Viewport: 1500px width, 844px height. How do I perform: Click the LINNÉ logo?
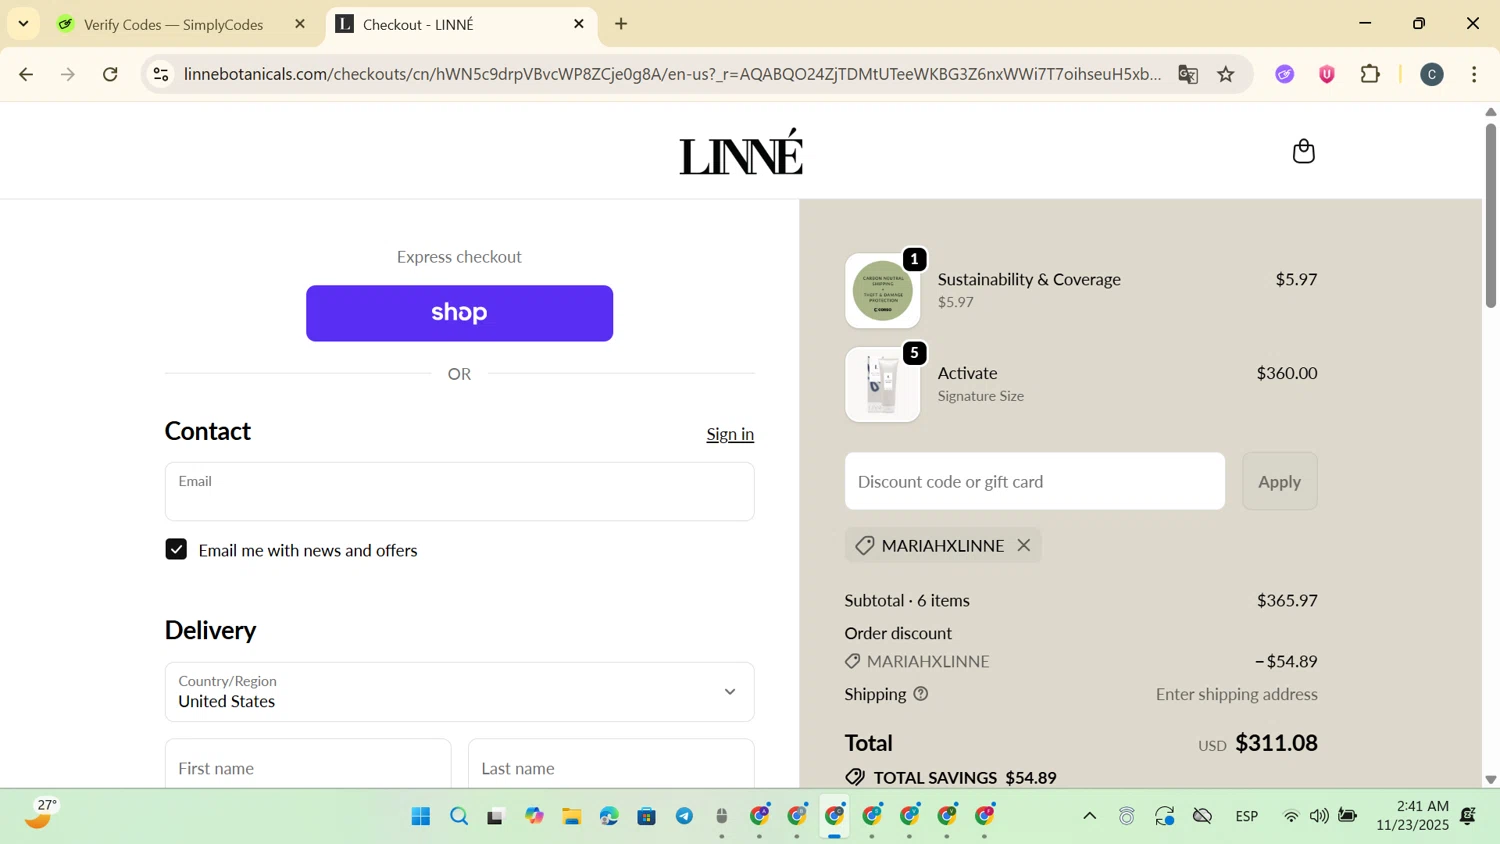coord(741,153)
